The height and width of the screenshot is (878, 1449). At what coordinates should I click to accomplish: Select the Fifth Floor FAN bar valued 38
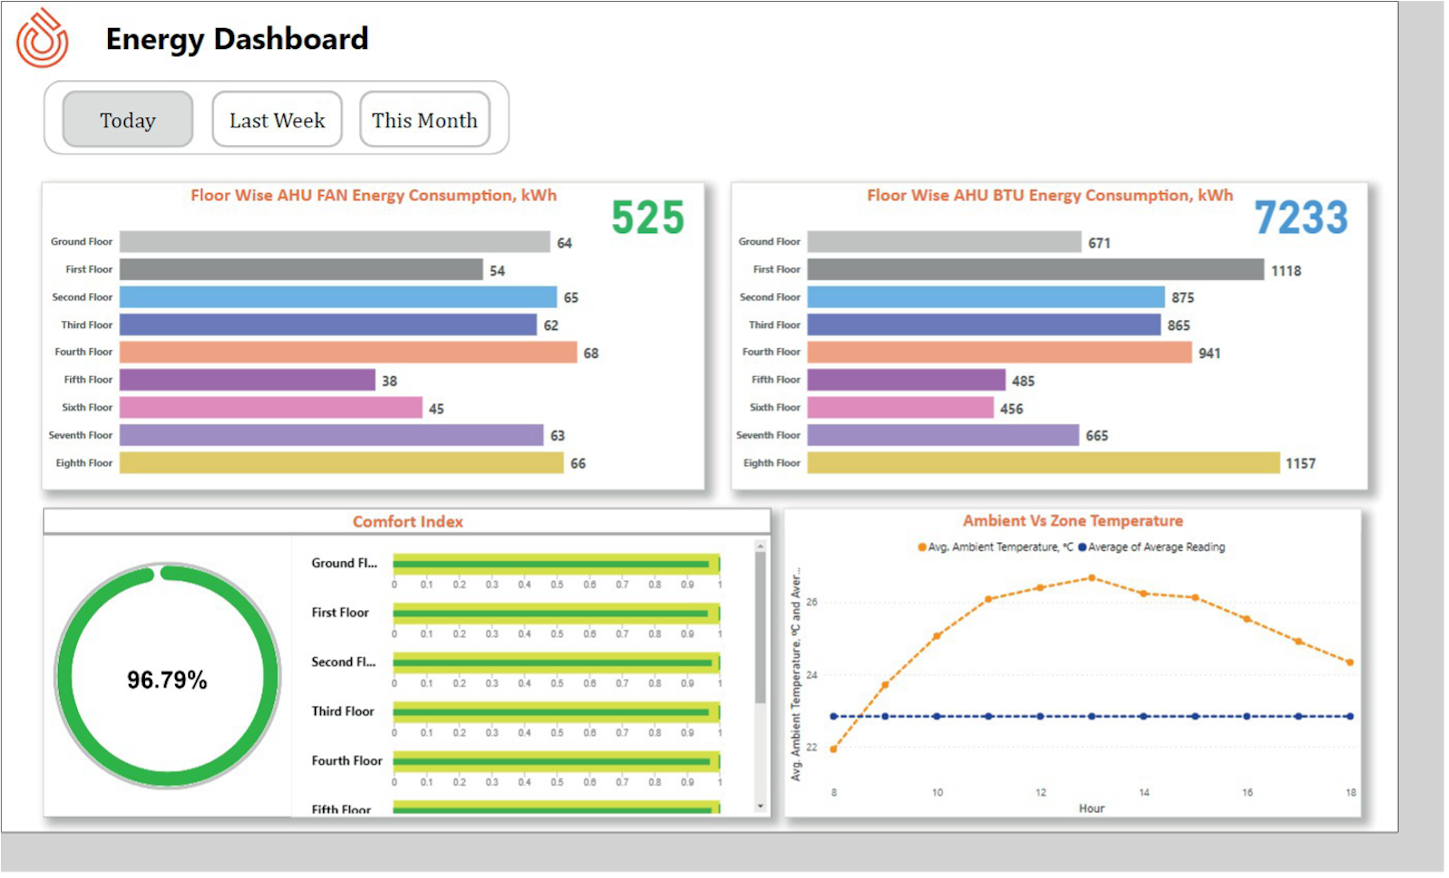[x=248, y=380]
